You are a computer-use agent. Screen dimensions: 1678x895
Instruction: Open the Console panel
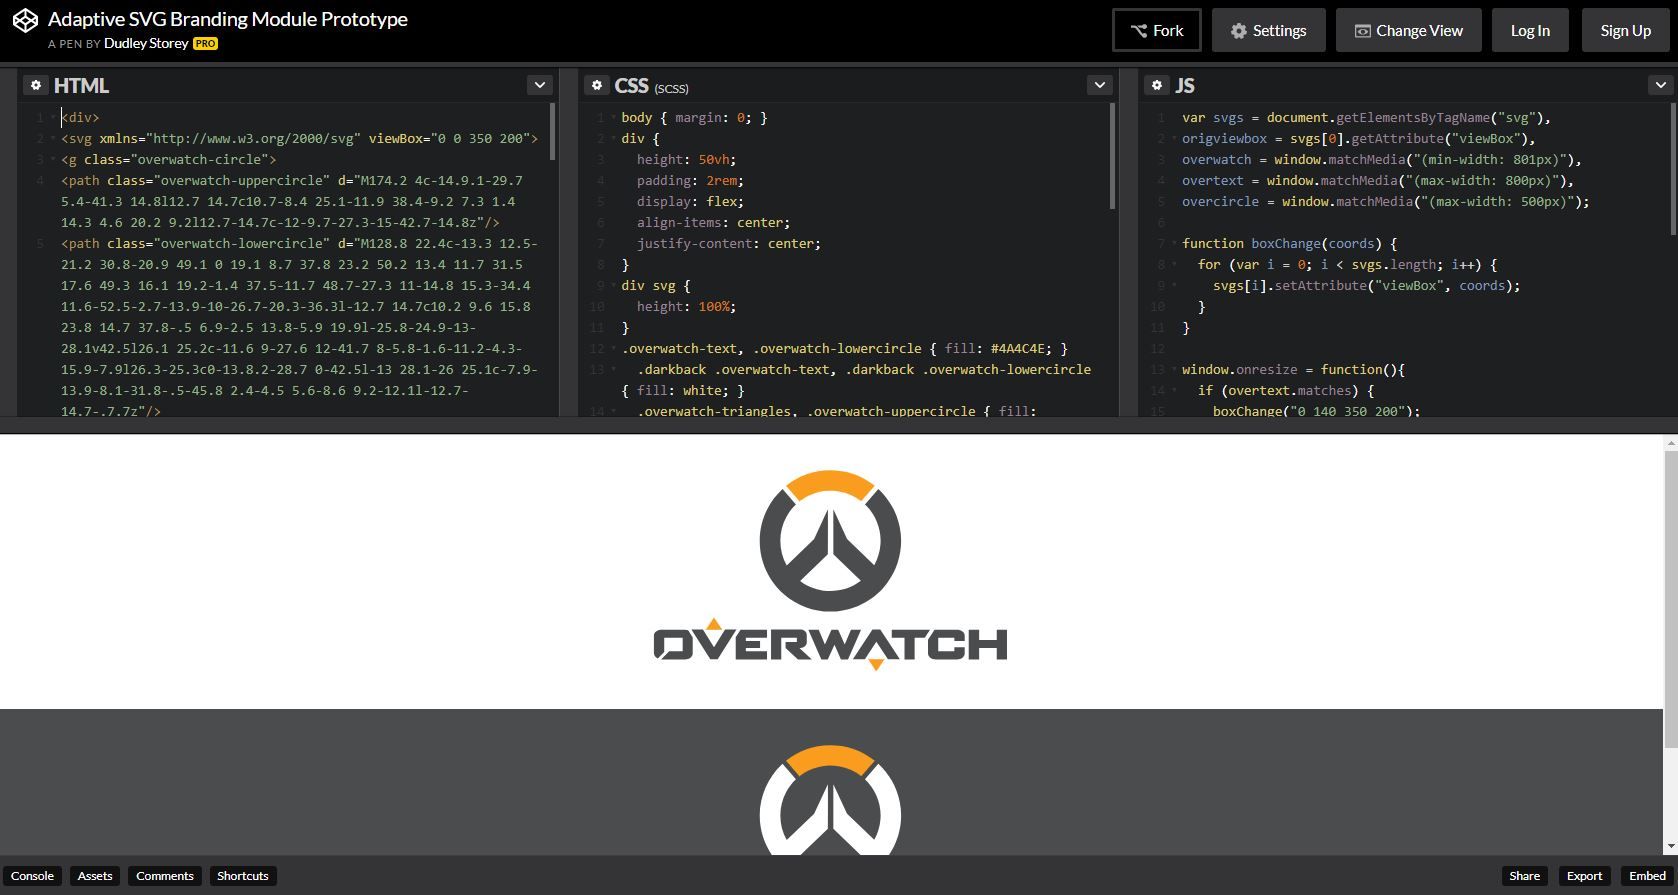pyautogui.click(x=32, y=876)
